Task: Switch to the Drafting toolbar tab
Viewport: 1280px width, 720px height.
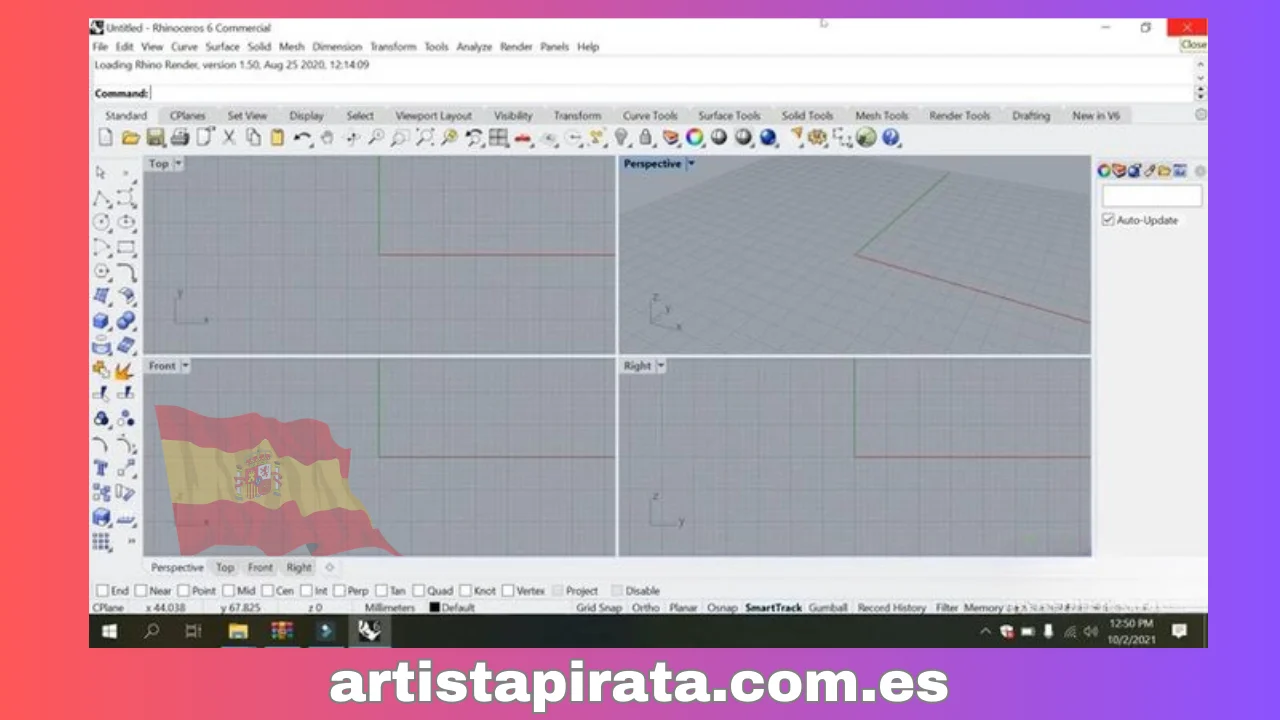Action: 1031,116
